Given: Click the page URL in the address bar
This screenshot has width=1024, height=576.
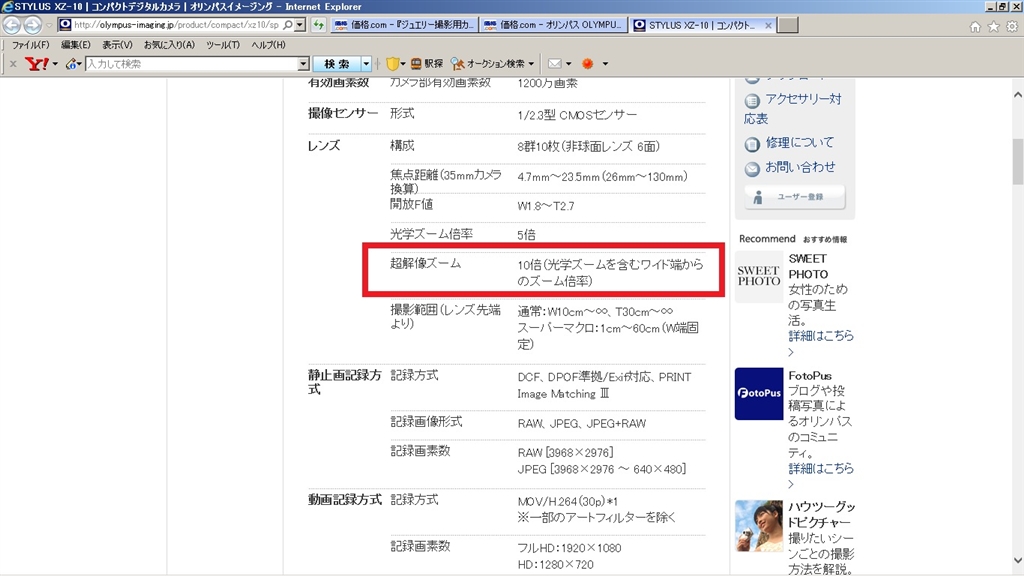Looking at the screenshot, I should [176, 25].
